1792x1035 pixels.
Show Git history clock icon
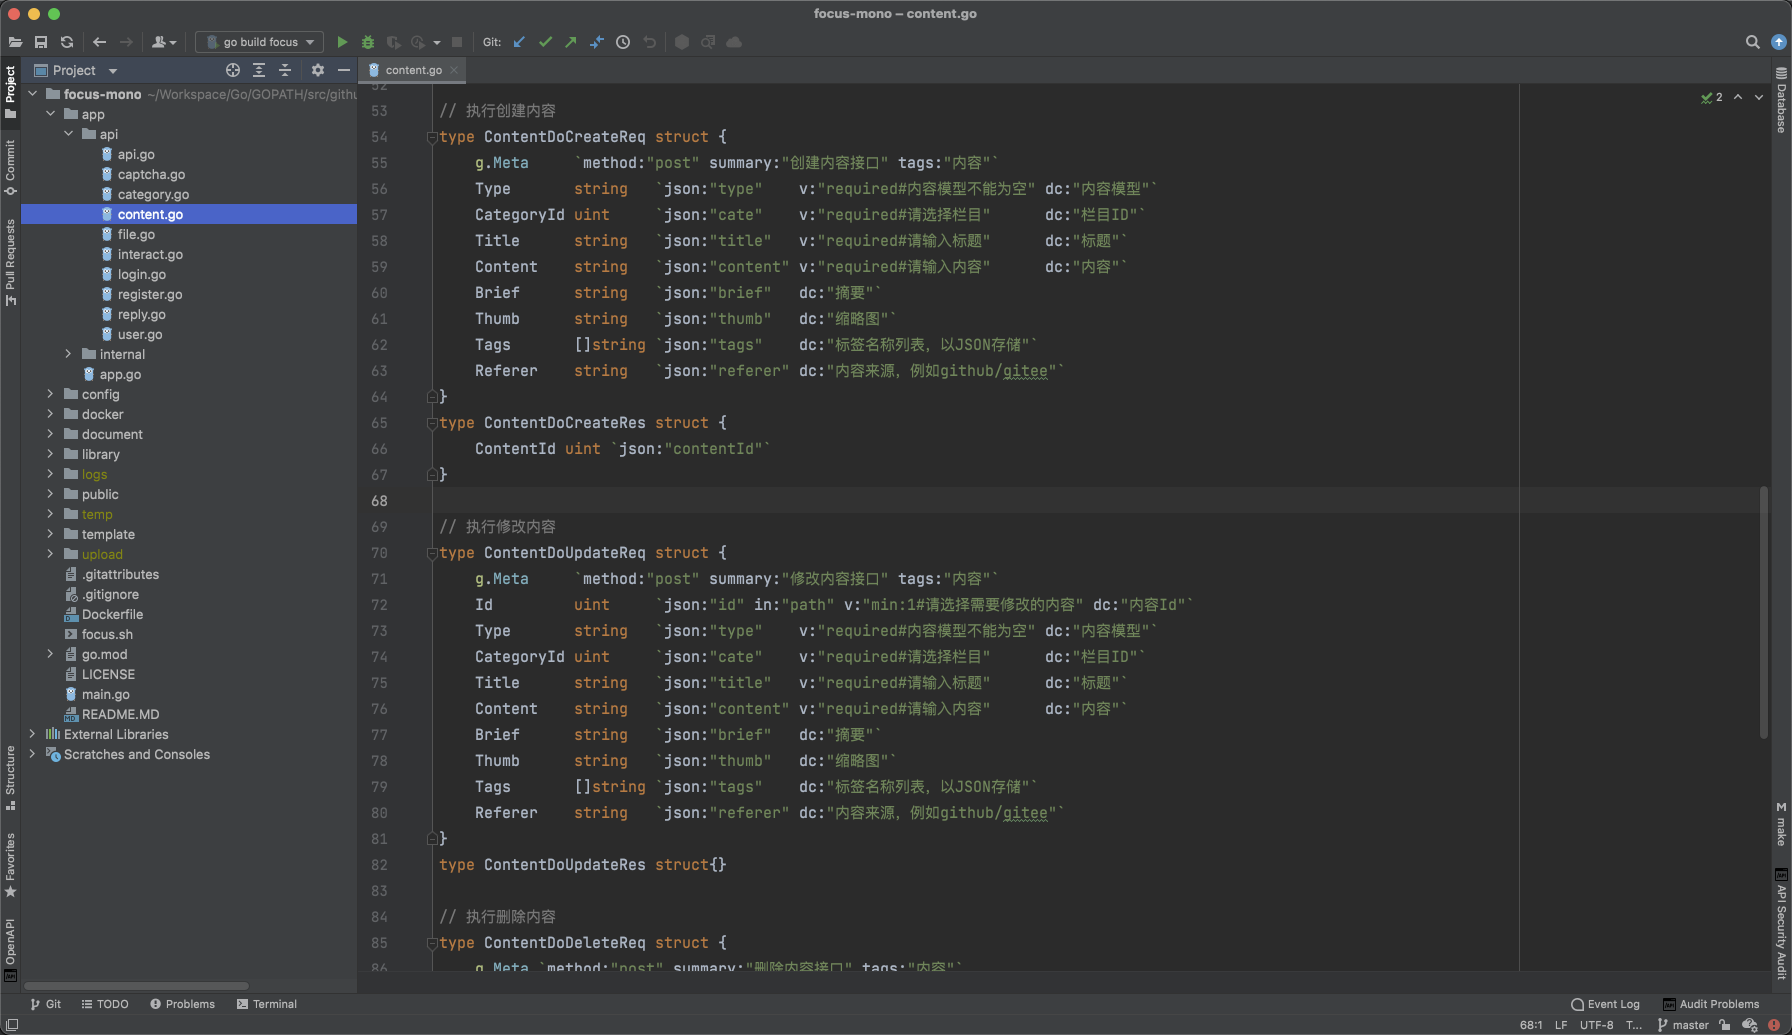pyautogui.click(x=623, y=42)
